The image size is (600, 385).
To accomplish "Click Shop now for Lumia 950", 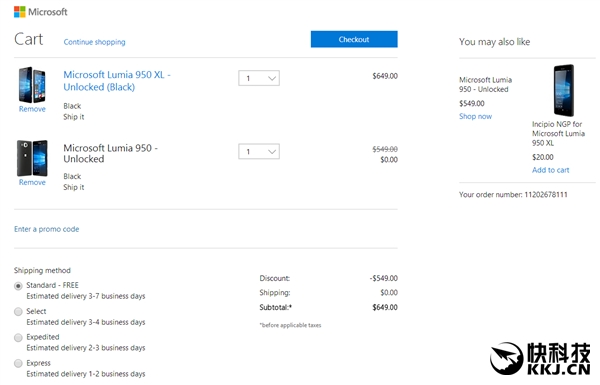I will (x=475, y=116).
